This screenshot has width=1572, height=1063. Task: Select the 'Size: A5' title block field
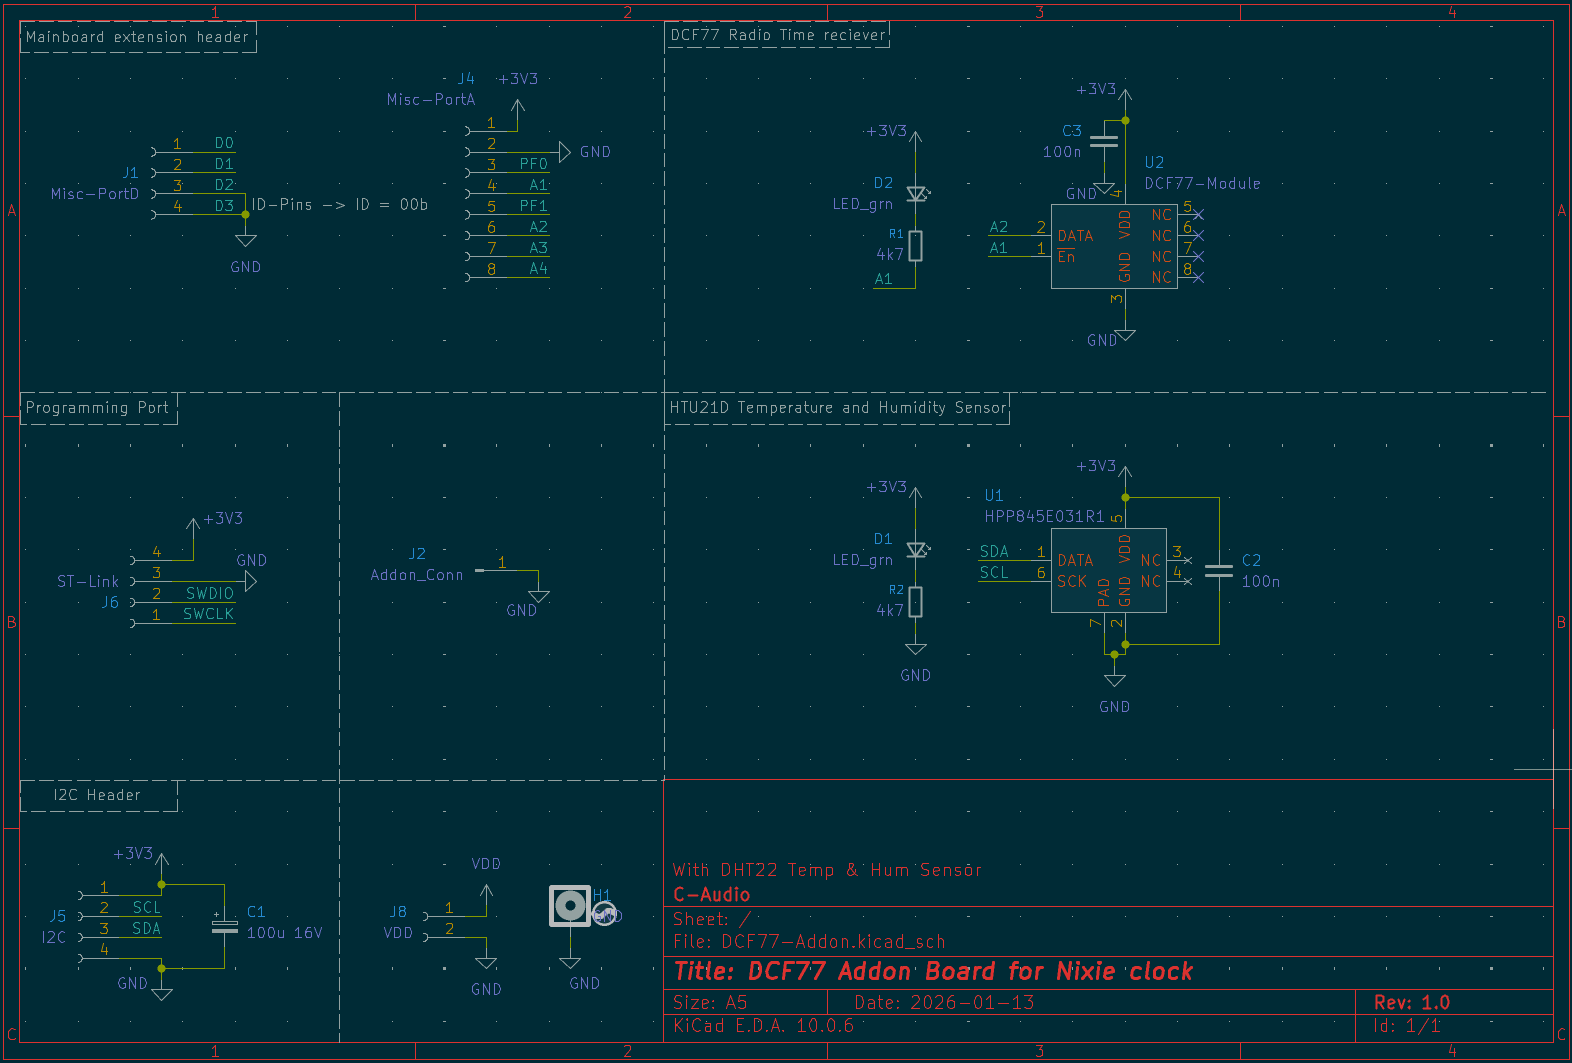(710, 1003)
